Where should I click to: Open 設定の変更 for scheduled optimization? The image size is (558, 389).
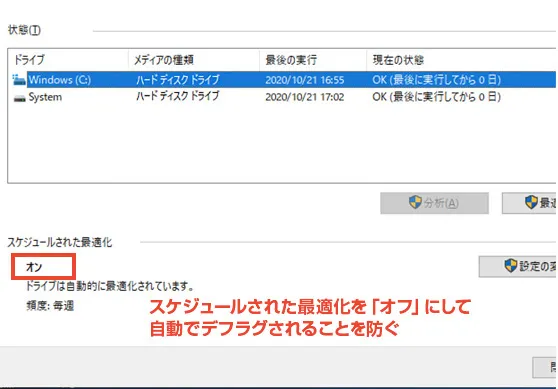[x=518, y=266]
